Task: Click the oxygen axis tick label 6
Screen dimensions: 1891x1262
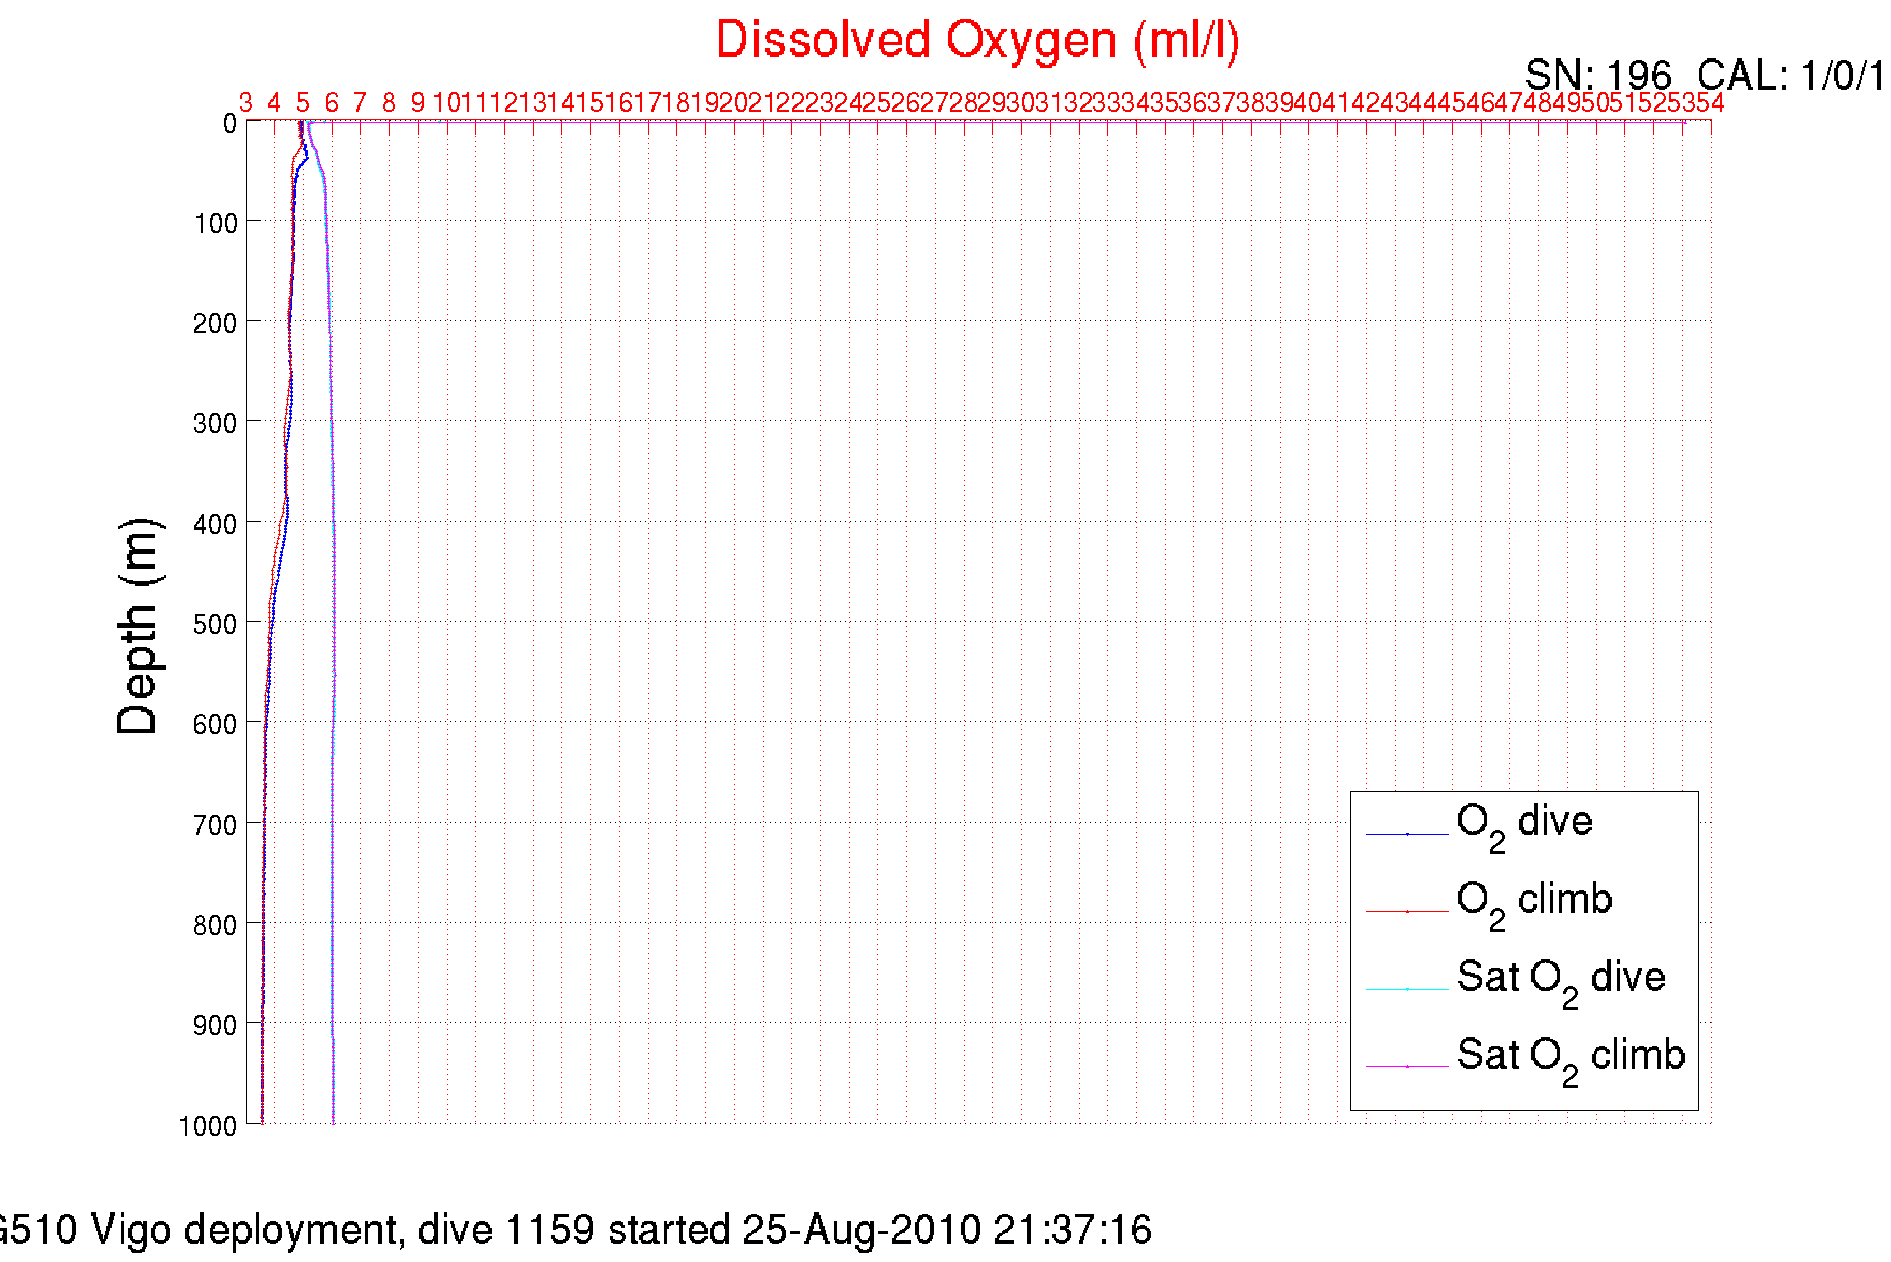Action: point(332,103)
